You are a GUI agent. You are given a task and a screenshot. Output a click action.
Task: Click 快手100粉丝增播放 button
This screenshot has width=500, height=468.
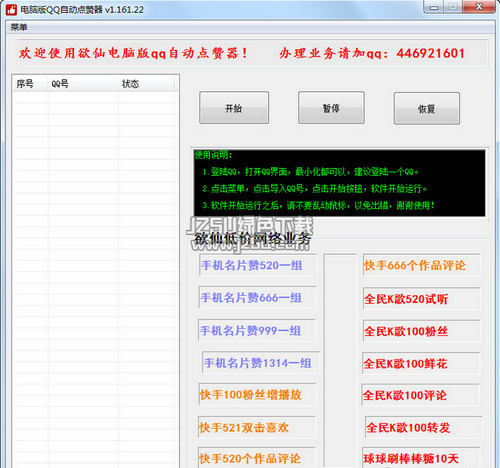click(x=257, y=394)
